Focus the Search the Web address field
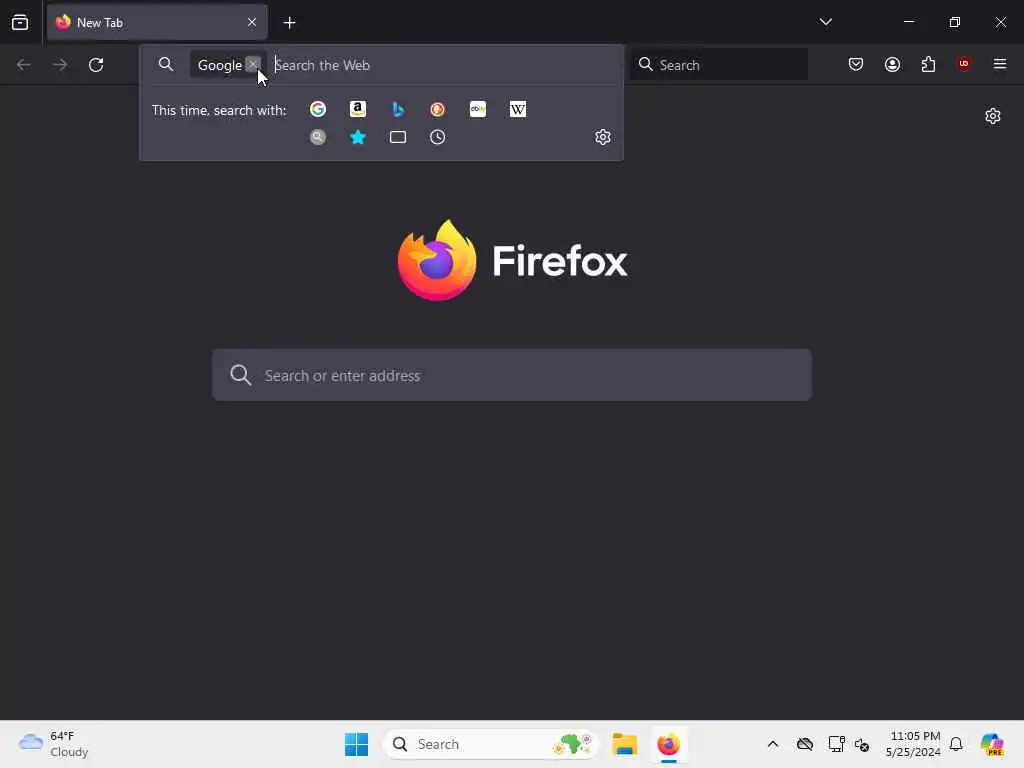 [444, 65]
